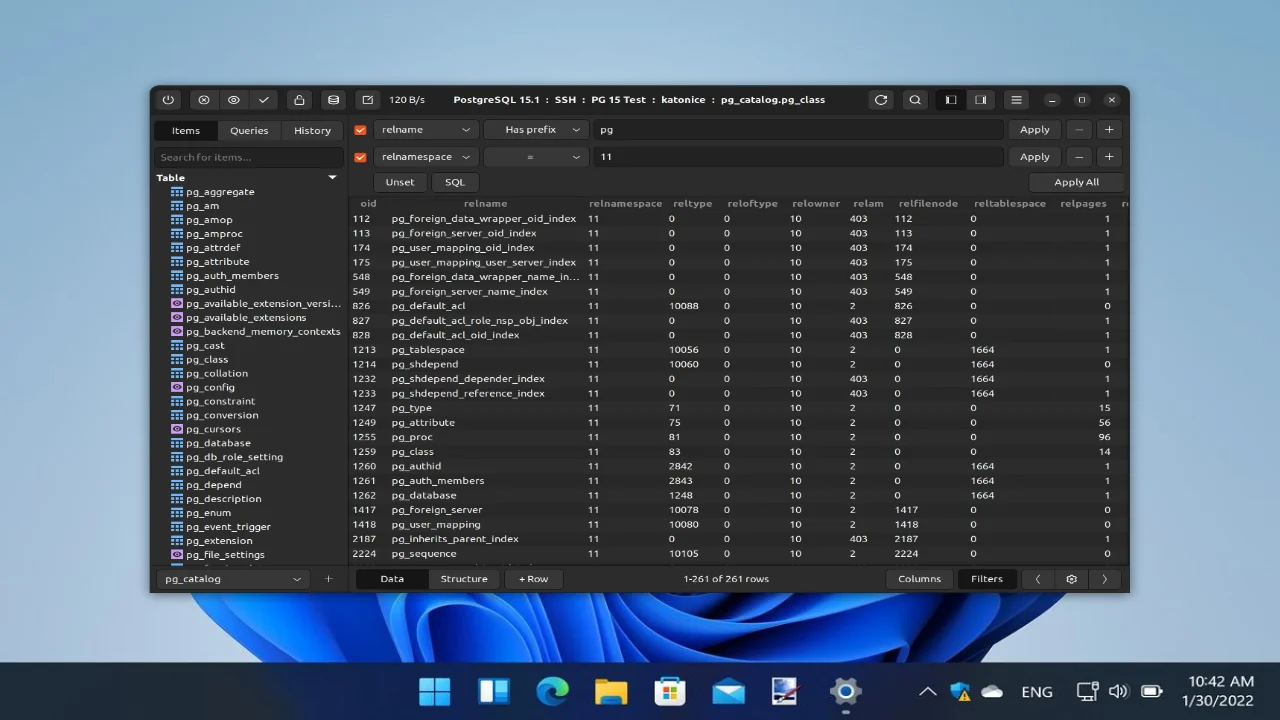Uncheck the relnamespace filter checkbox
The height and width of the screenshot is (720, 1280).
point(361,157)
